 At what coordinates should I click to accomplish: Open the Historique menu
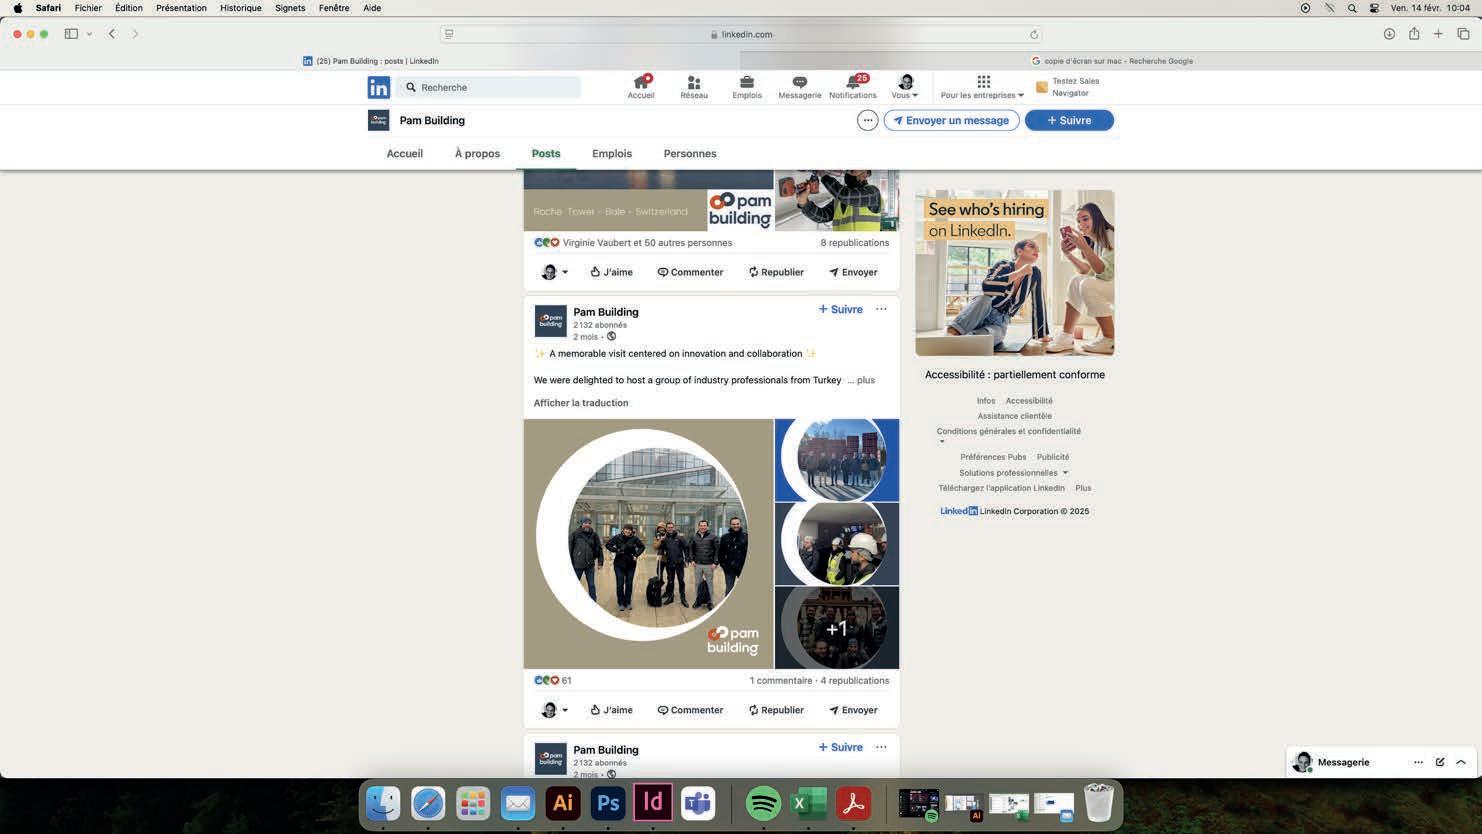241,8
